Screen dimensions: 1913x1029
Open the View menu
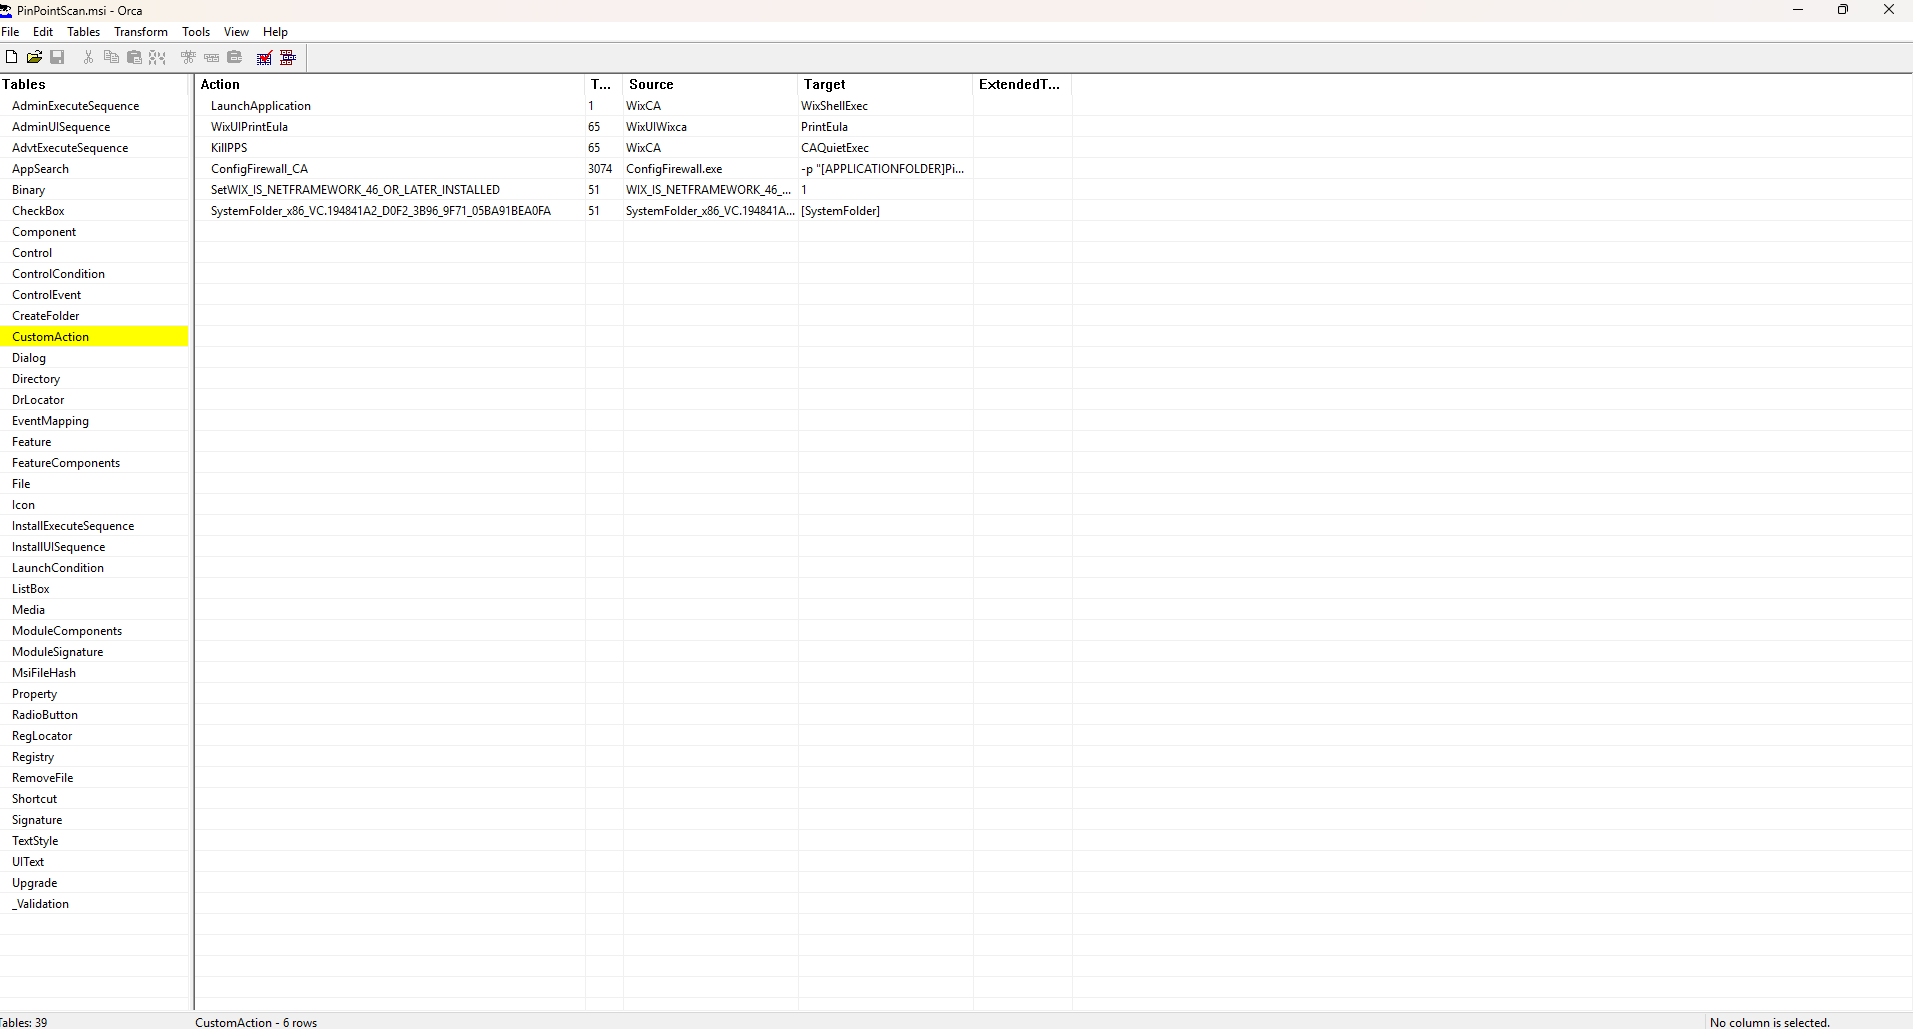coord(235,31)
